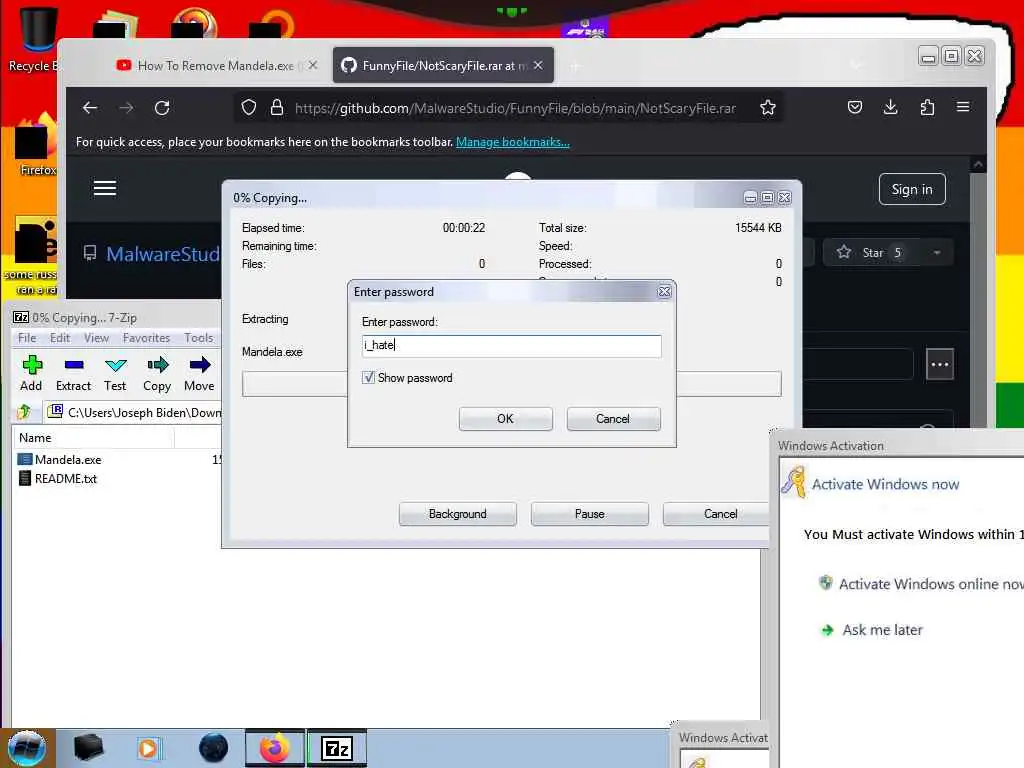
Task: Go back in Firefox
Action: [x=90, y=108]
